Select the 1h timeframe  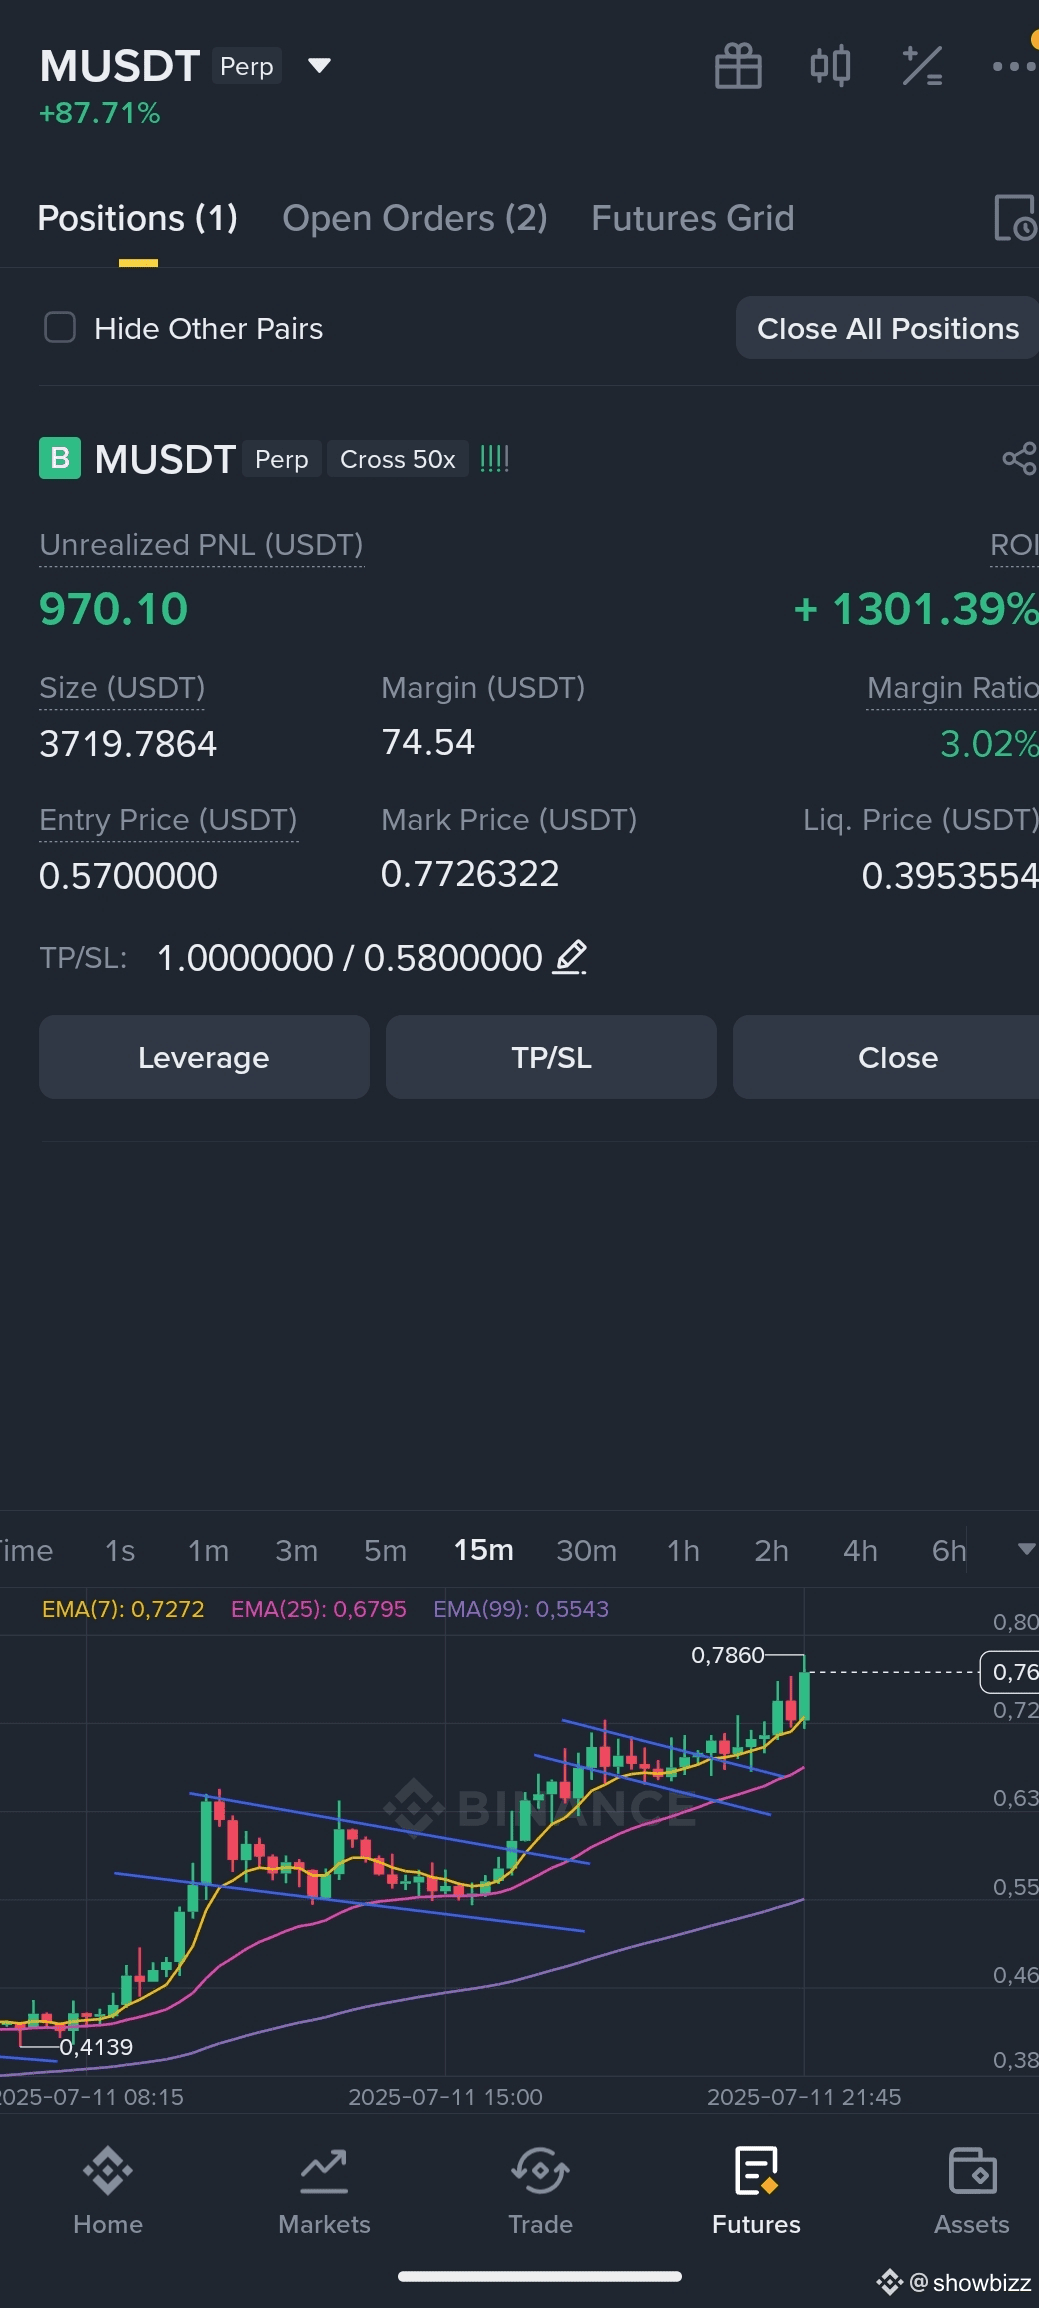[x=684, y=1550]
